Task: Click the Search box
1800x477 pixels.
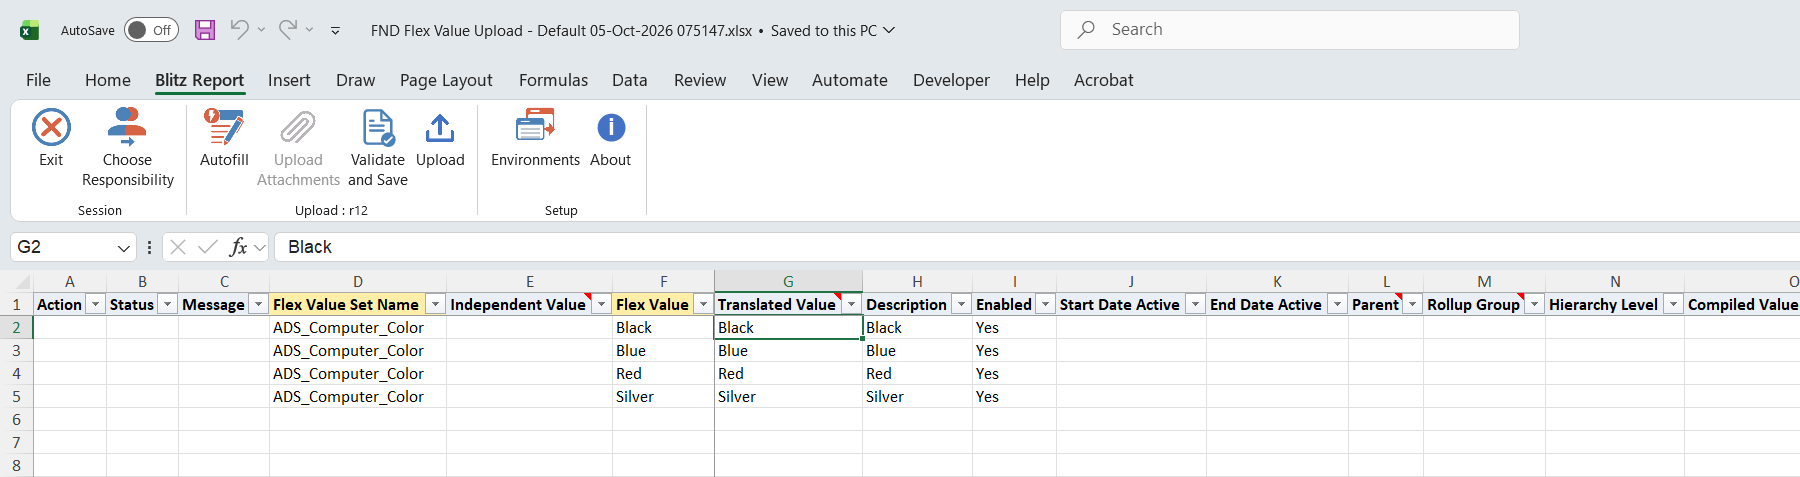Action: click(x=1290, y=30)
